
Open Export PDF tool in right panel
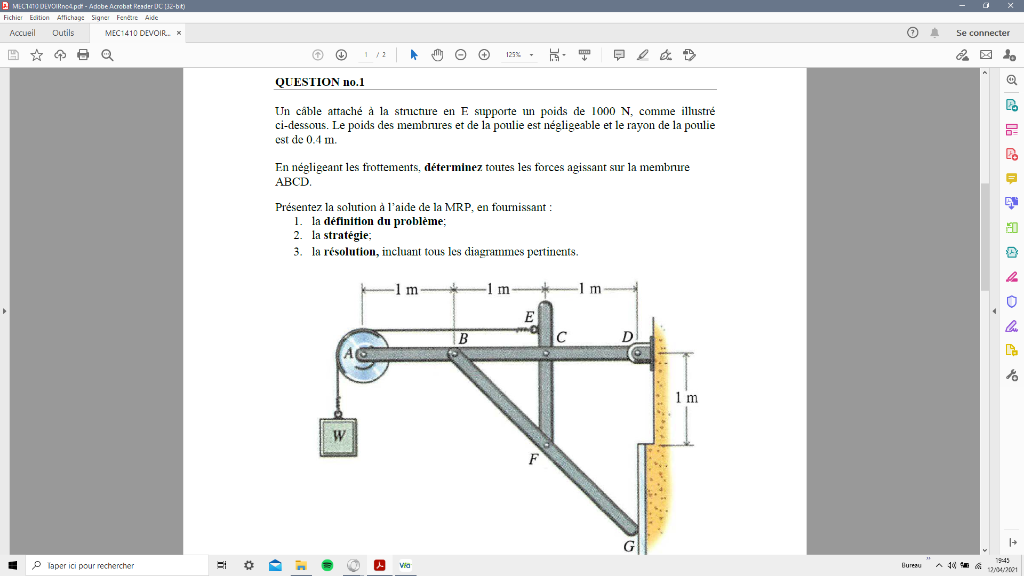pyautogui.click(x=1012, y=105)
